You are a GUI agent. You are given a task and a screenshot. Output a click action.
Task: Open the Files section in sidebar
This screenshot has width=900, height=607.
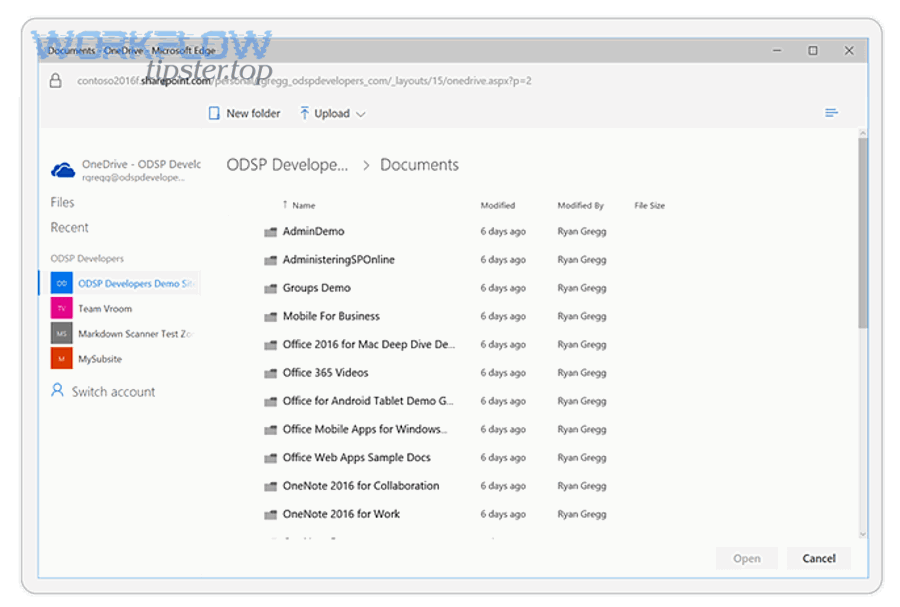[62, 203]
